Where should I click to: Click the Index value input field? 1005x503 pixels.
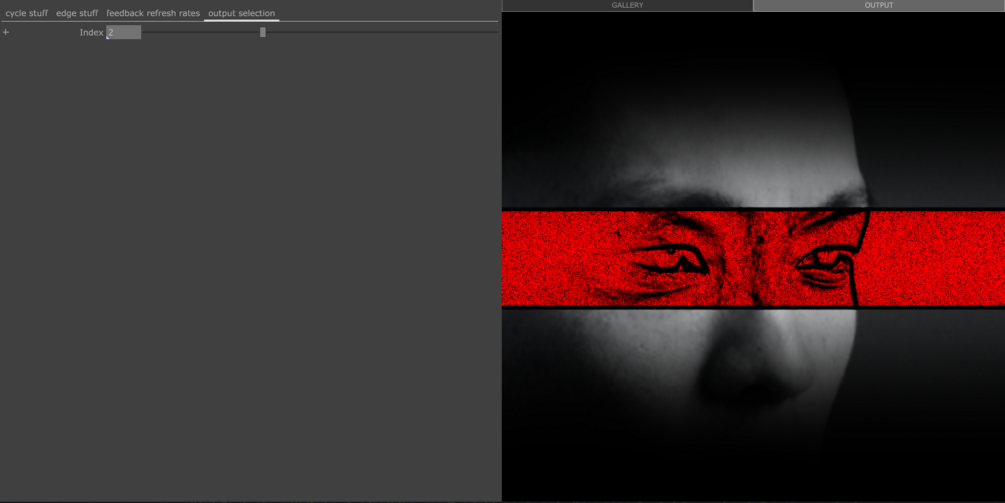(124, 32)
